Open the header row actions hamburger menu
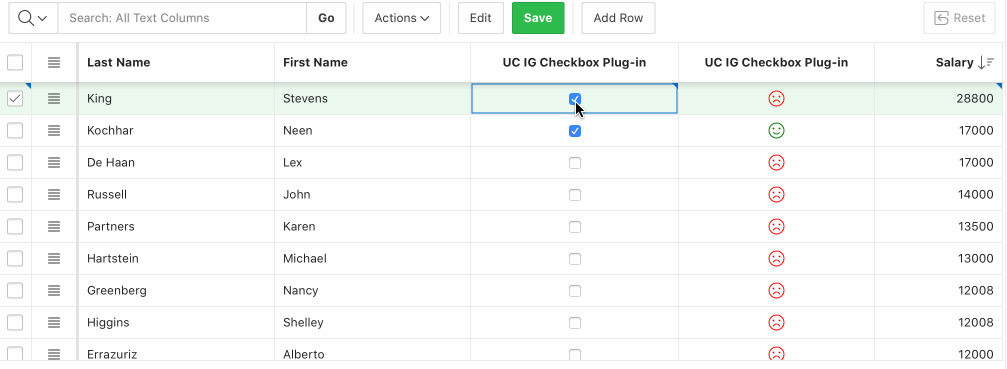 click(x=54, y=62)
